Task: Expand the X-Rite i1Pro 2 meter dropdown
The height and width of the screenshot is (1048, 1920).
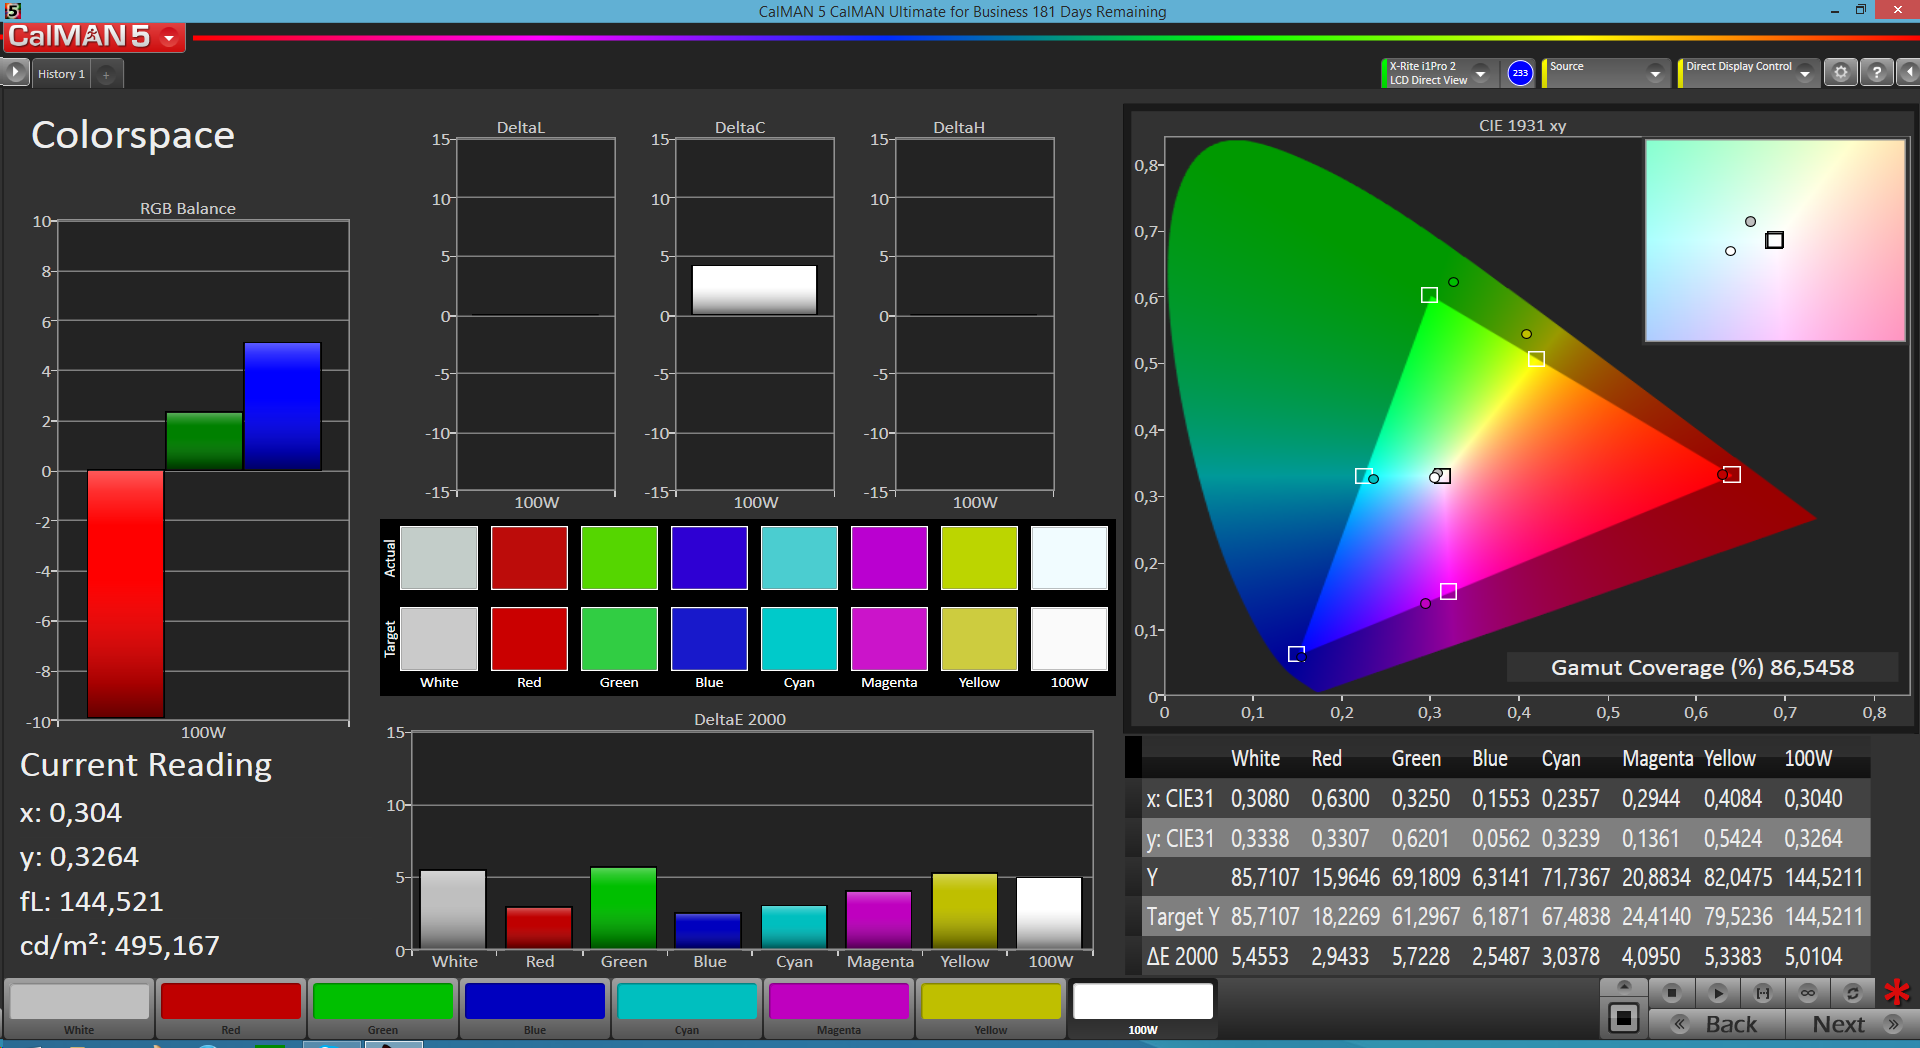Action: [x=1481, y=74]
